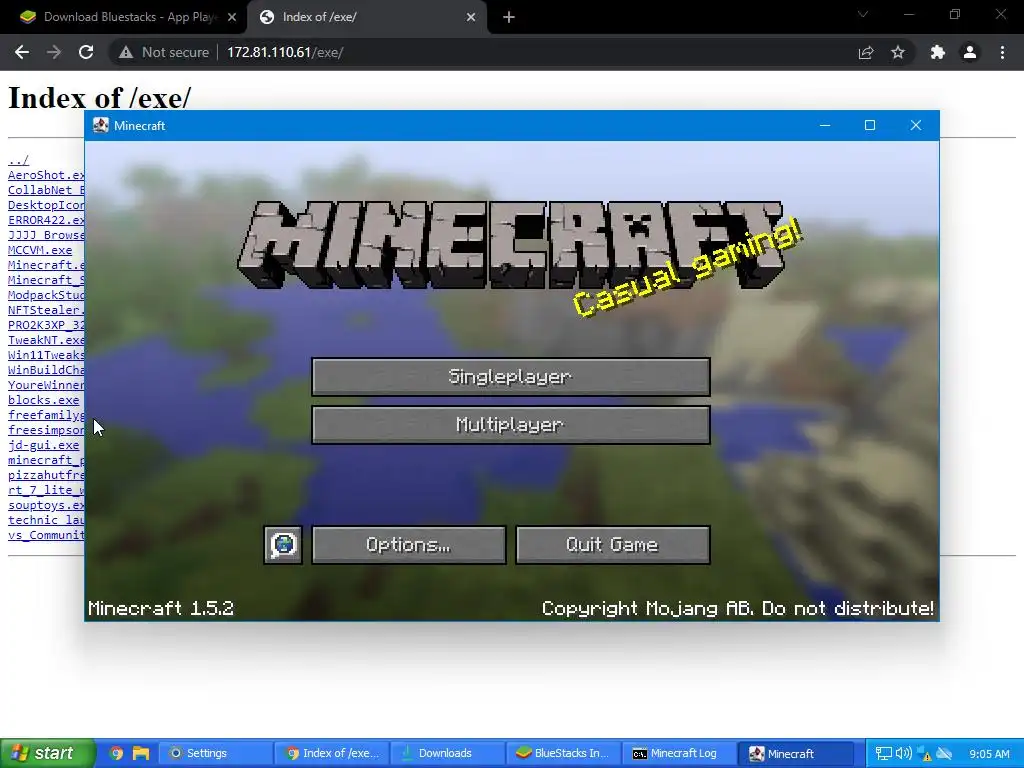Click Minecraft 1.5.2 version text
This screenshot has height=768, width=1024.
[x=161, y=609]
